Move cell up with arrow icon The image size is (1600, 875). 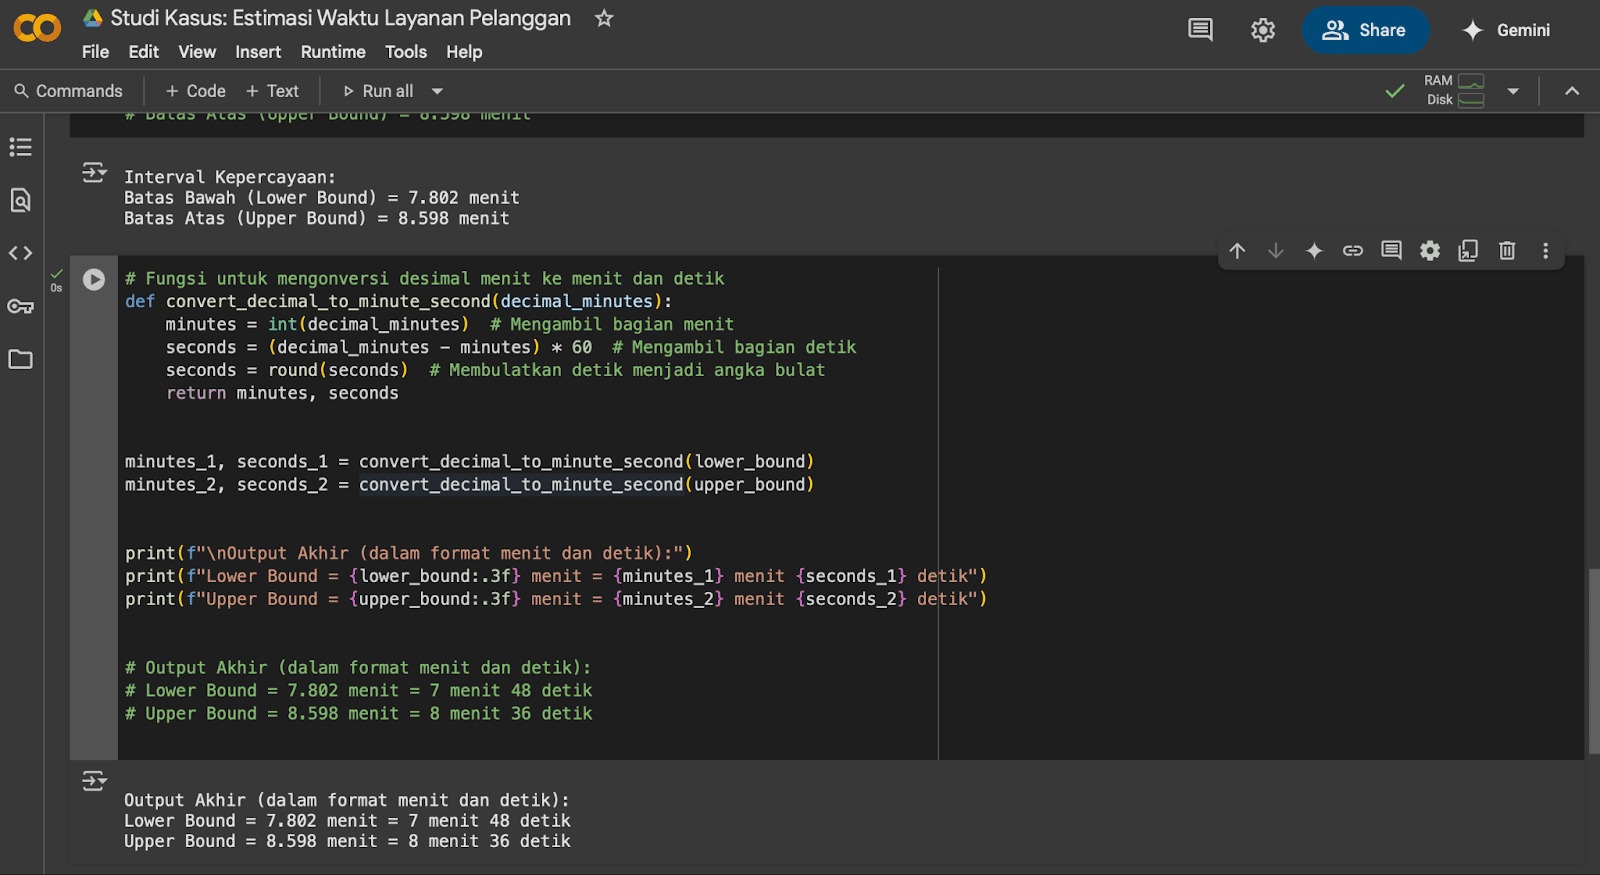(1237, 251)
